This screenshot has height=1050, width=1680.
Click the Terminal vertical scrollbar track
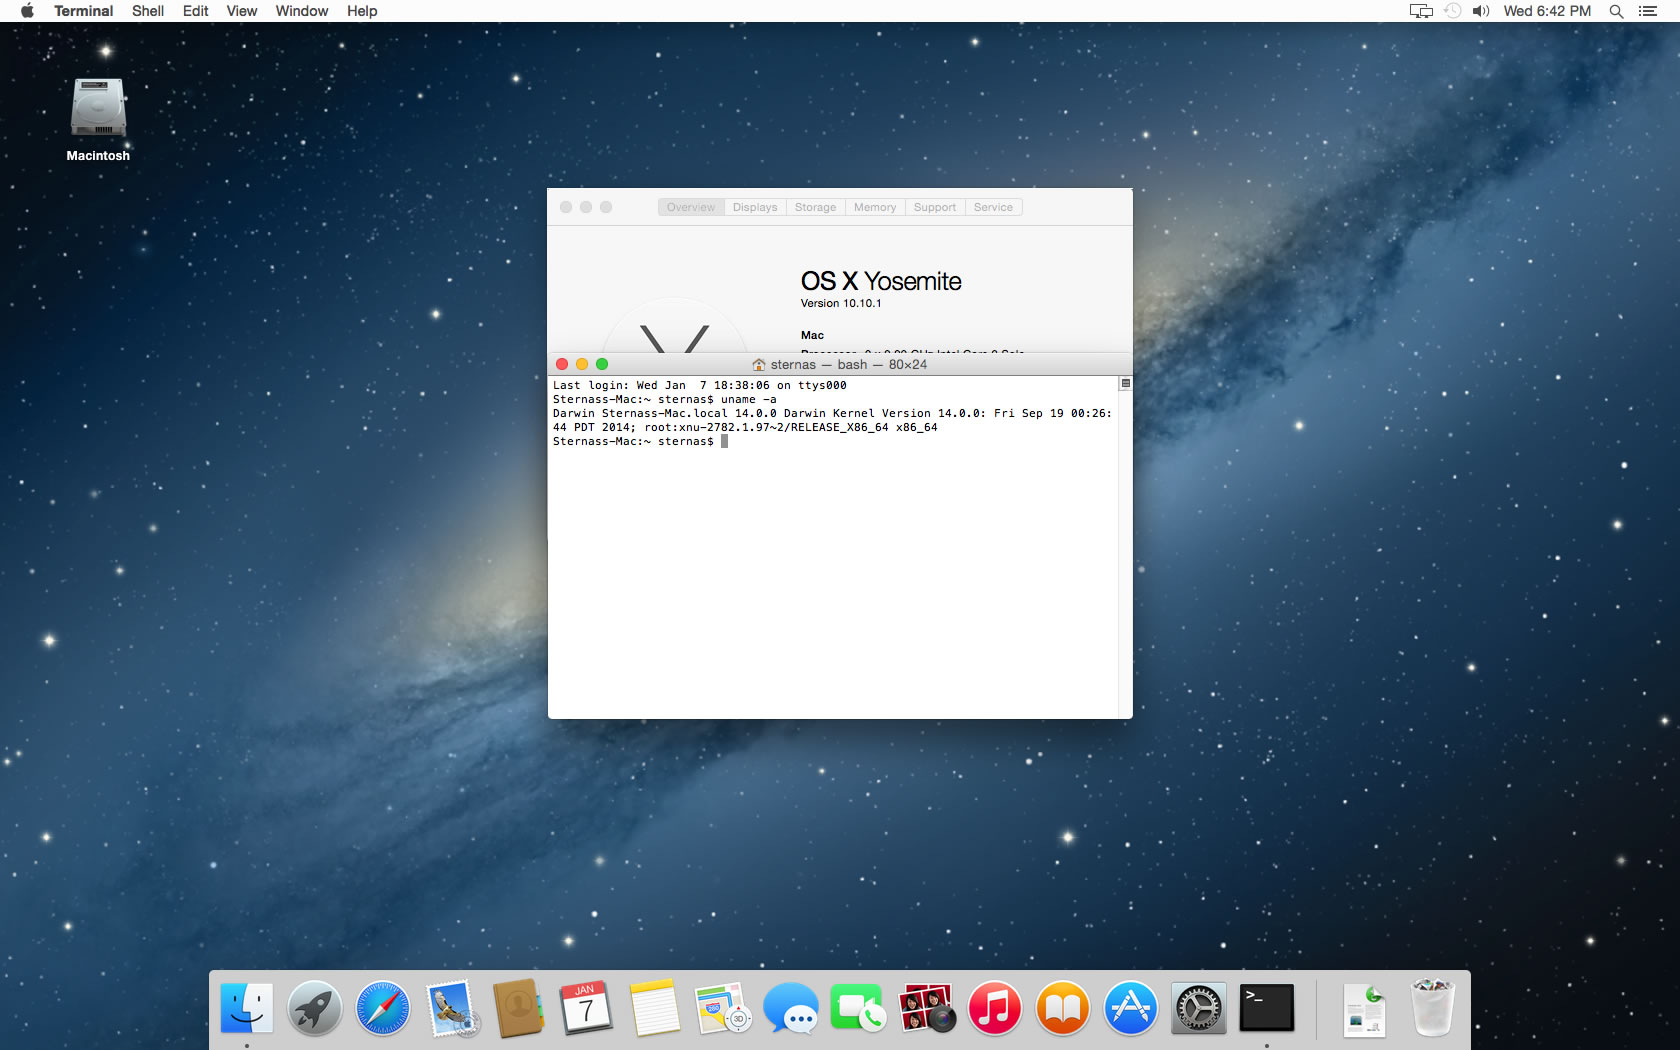pyautogui.click(x=1125, y=554)
